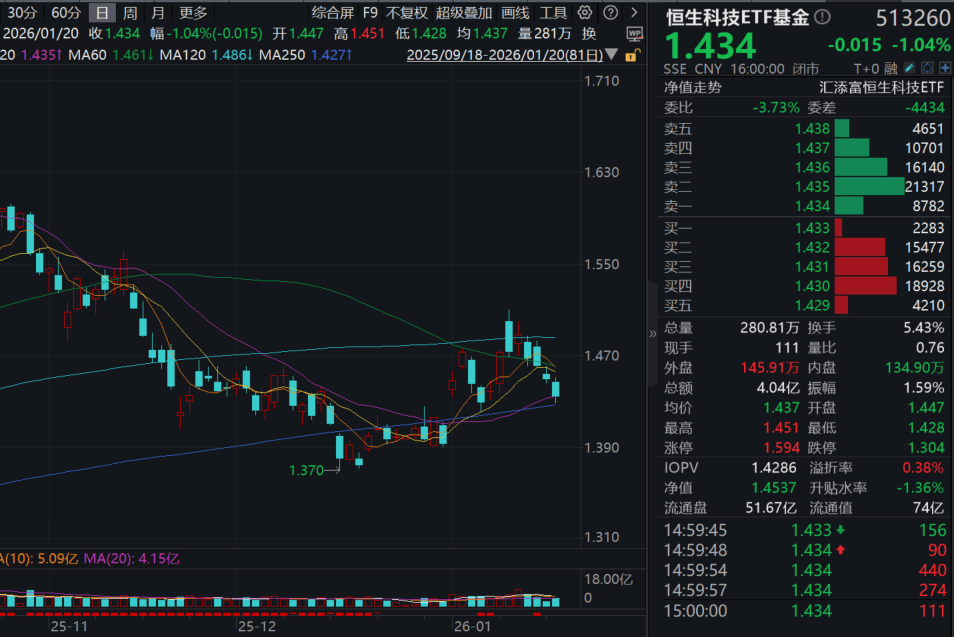
Task: Expand the toolbar with right arrow chevron
Action: point(634,13)
